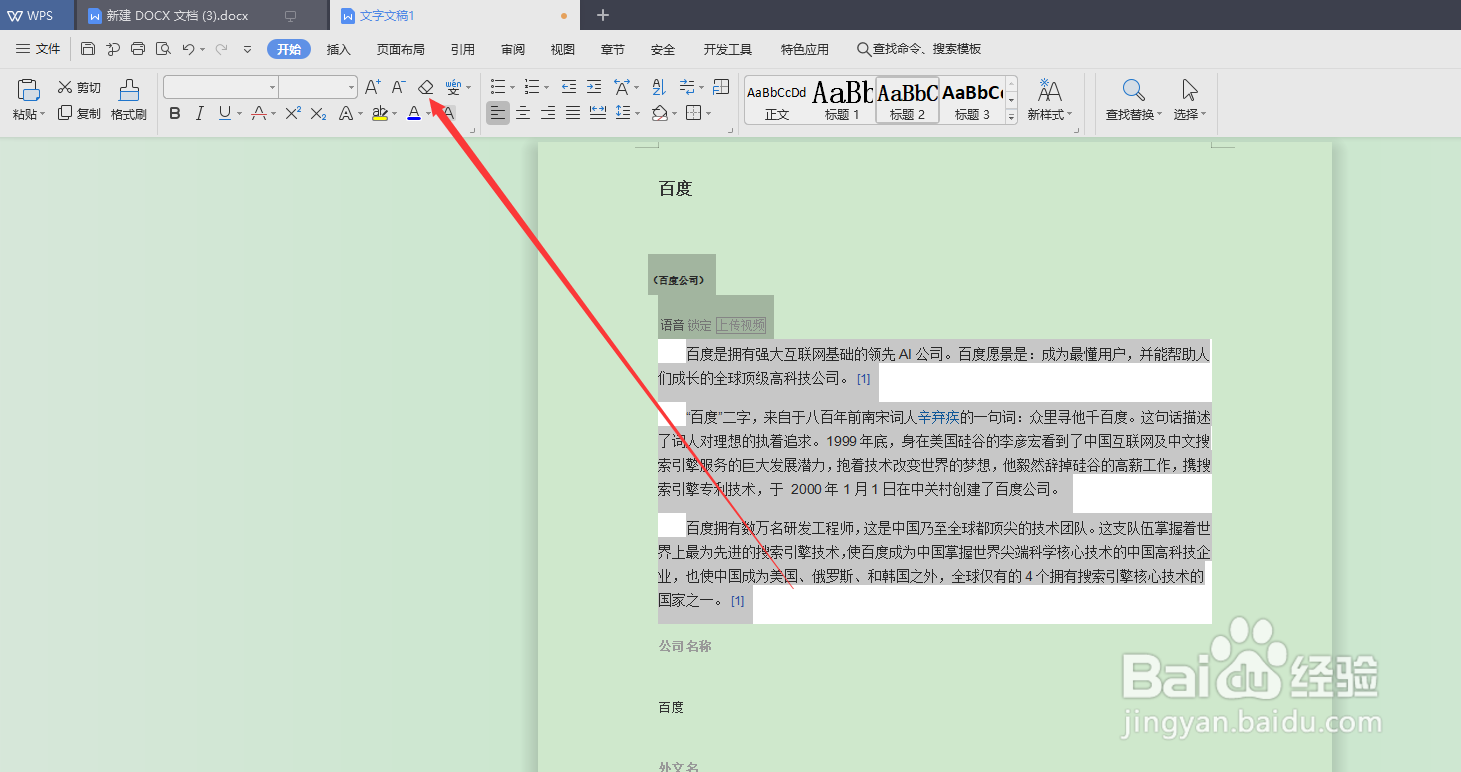This screenshot has width=1461, height=772.
Task: Decrease font size with A- icon
Action: coord(398,88)
